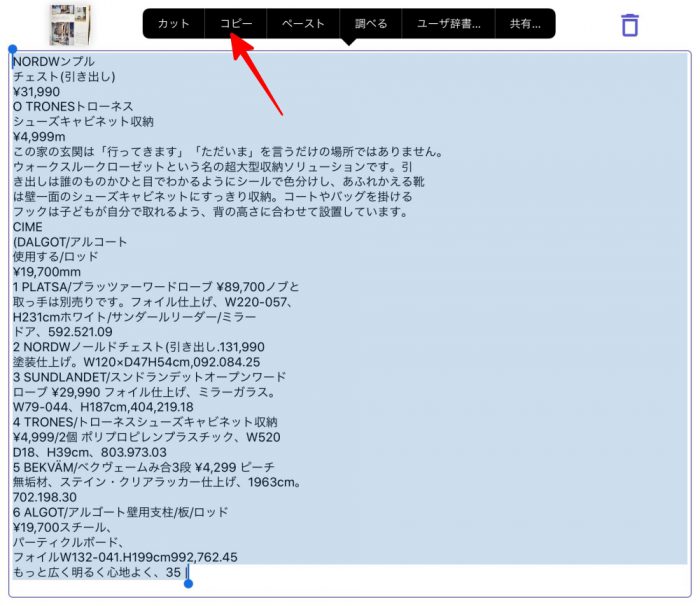Tap the value ¥19,700mm
The width and height of the screenshot is (700, 606).
pyautogui.click(x=47, y=272)
